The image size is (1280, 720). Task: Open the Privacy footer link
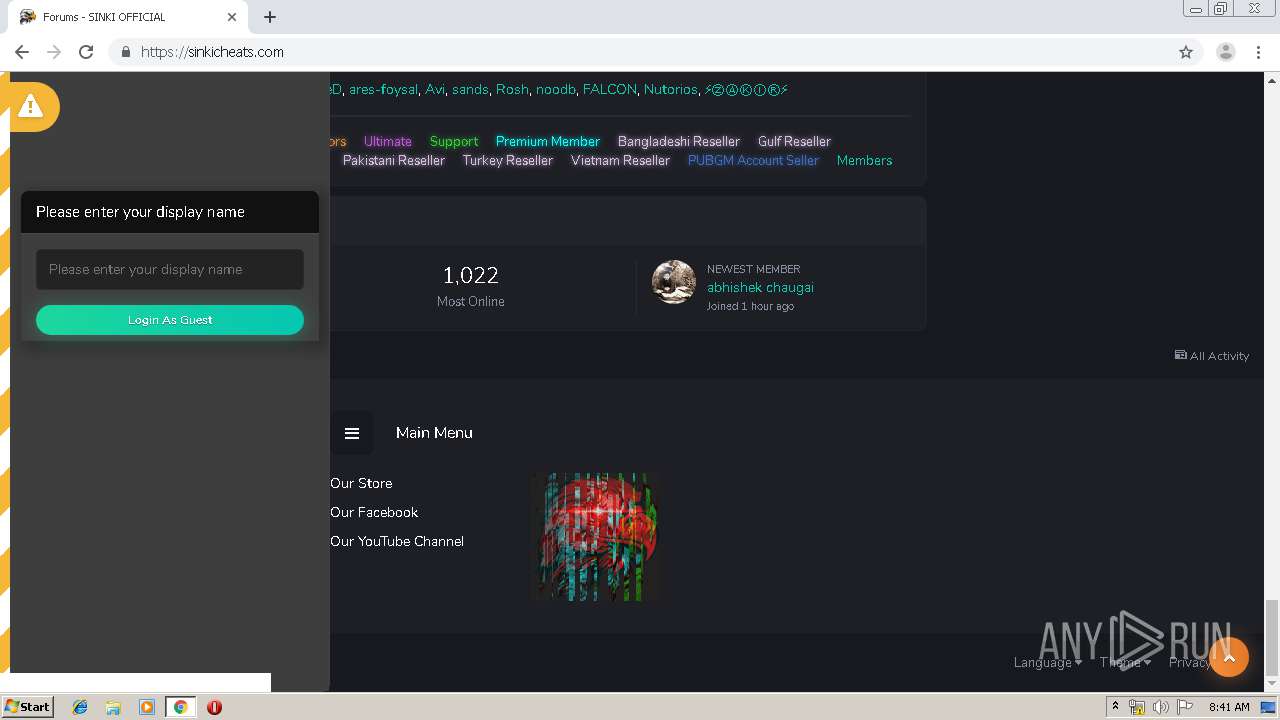point(1189,662)
